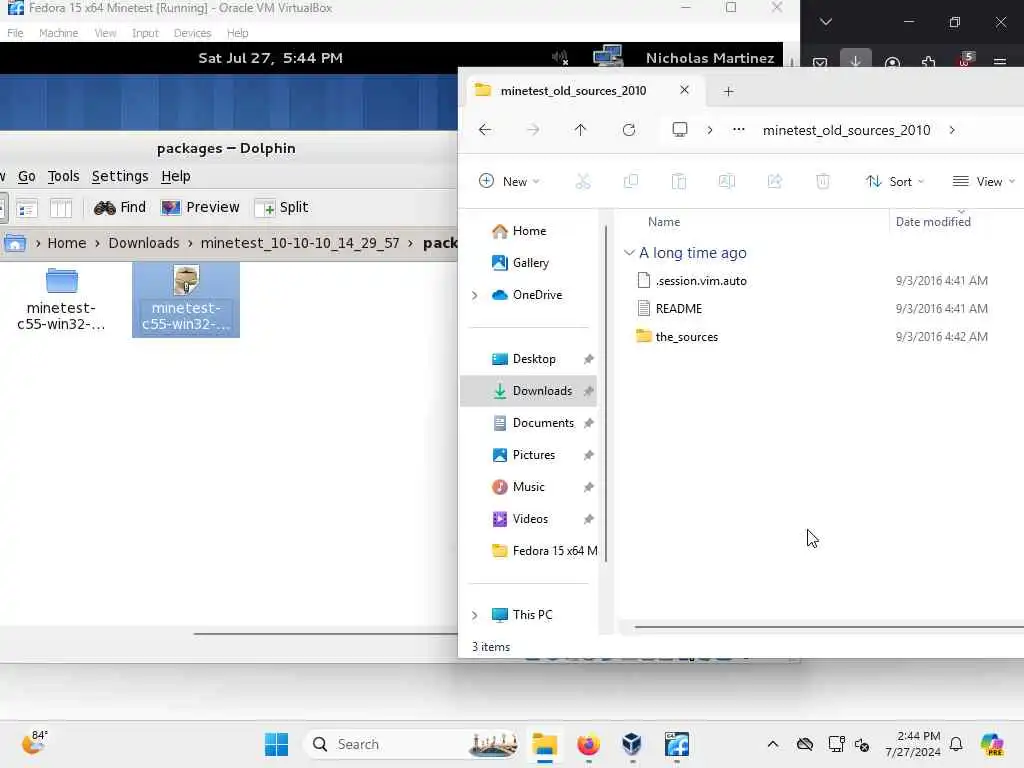Add a new Explorer tab
Viewport: 1024px width, 768px height.
pyautogui.click(x=728, y=91)
